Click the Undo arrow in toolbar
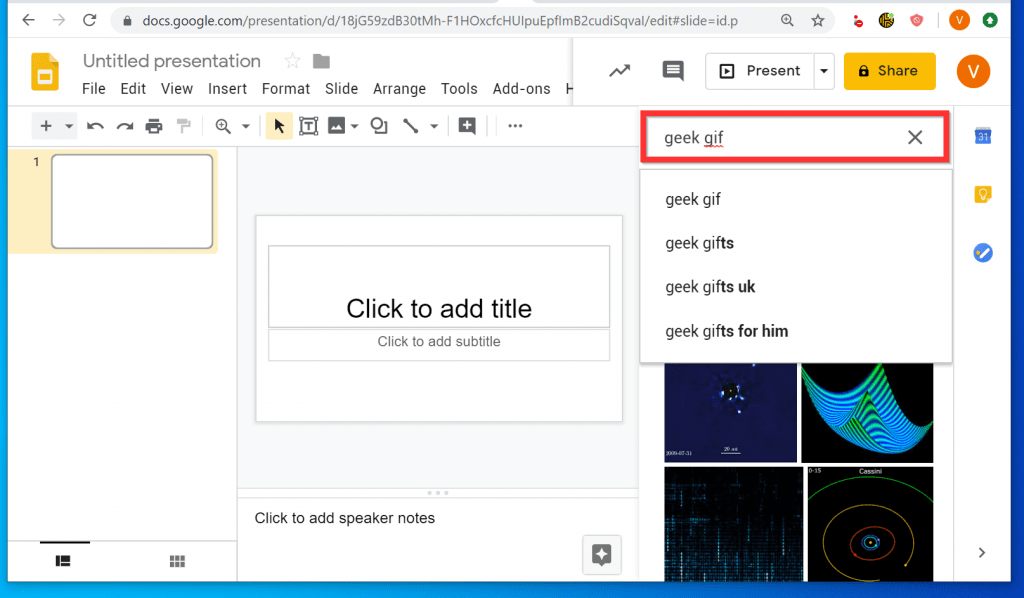This screenshot has width=1024, height=598. click(96, 126)
